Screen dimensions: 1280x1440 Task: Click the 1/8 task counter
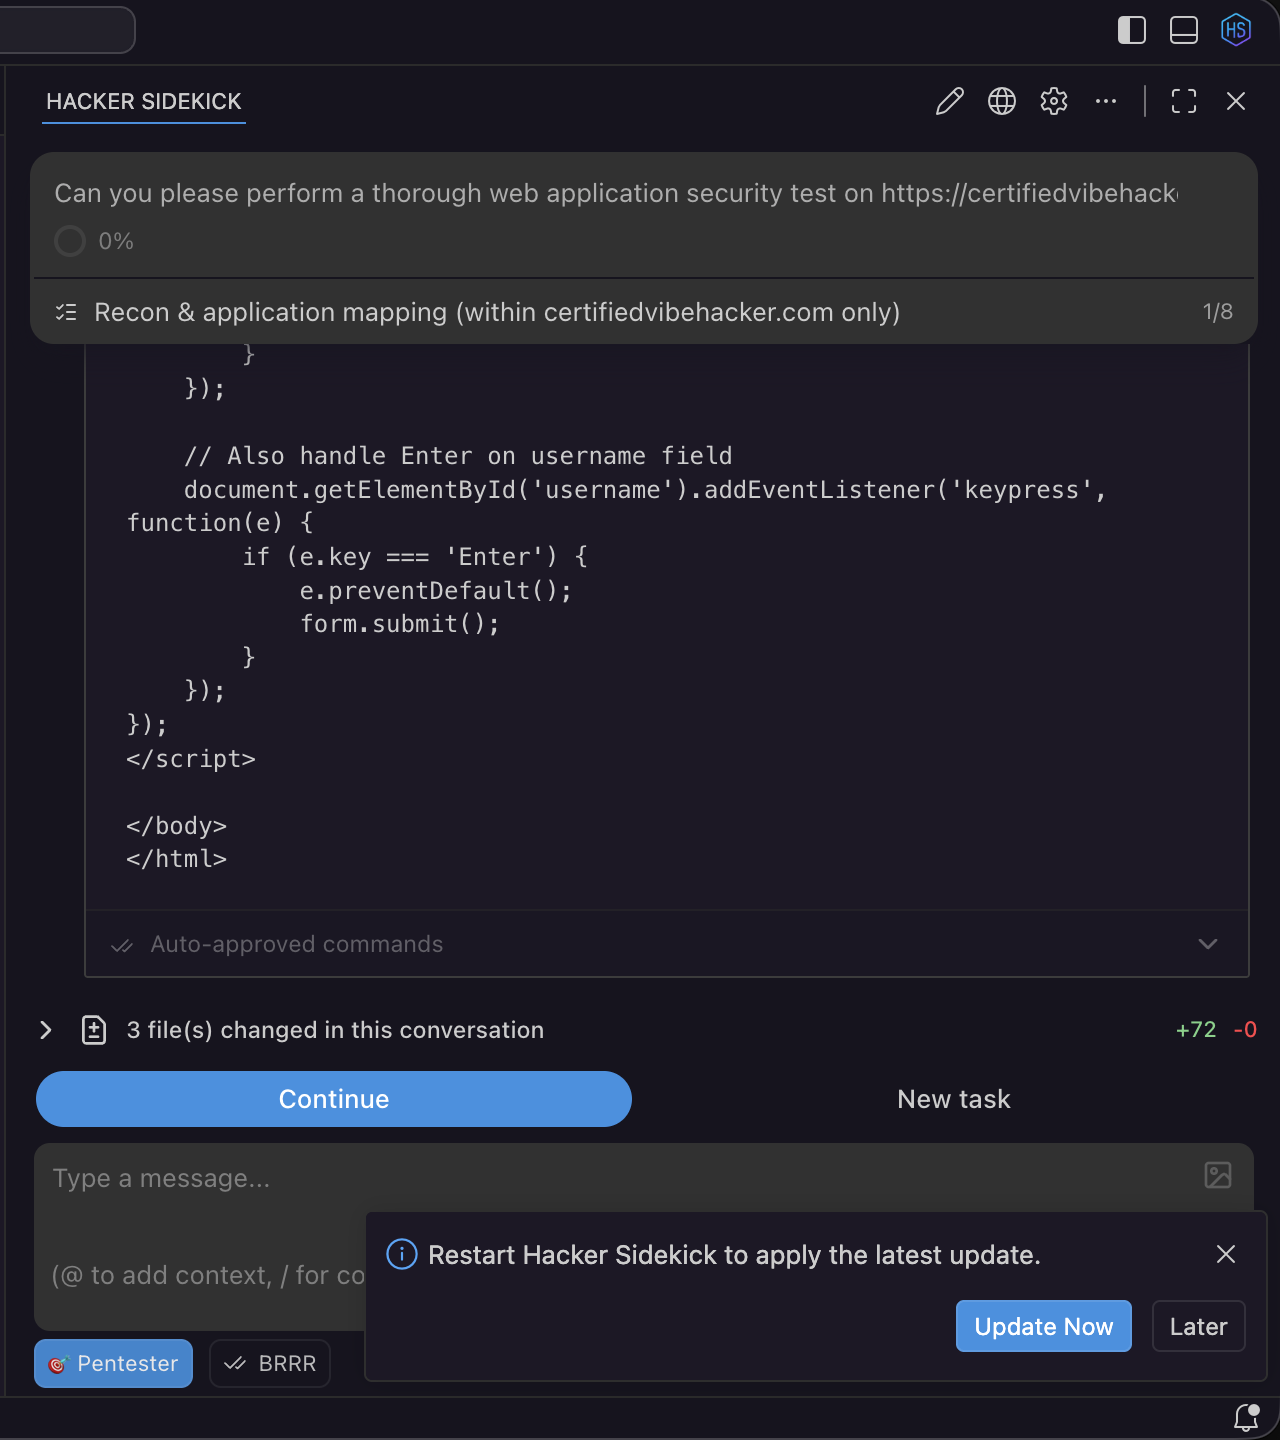[1218, 312]
